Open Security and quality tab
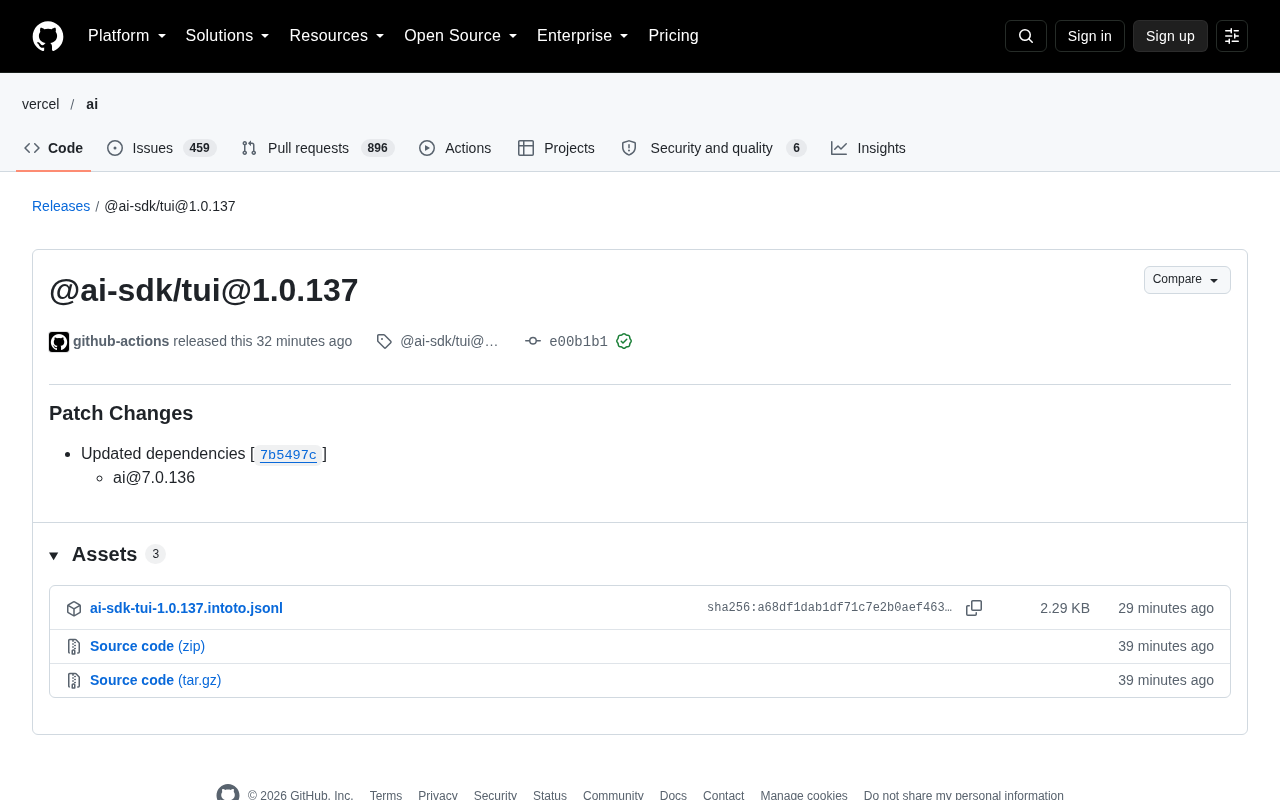Screen dimensions: 1280x800 713,148
